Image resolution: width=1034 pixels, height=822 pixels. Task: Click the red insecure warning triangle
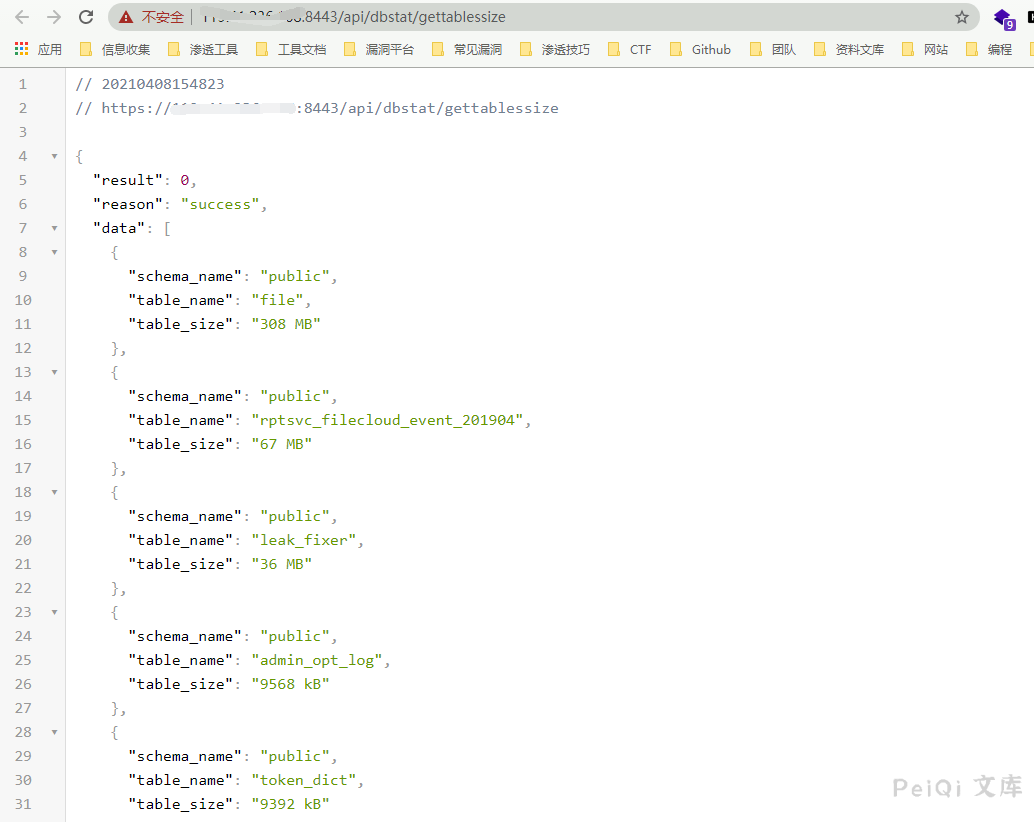[125, 17]
